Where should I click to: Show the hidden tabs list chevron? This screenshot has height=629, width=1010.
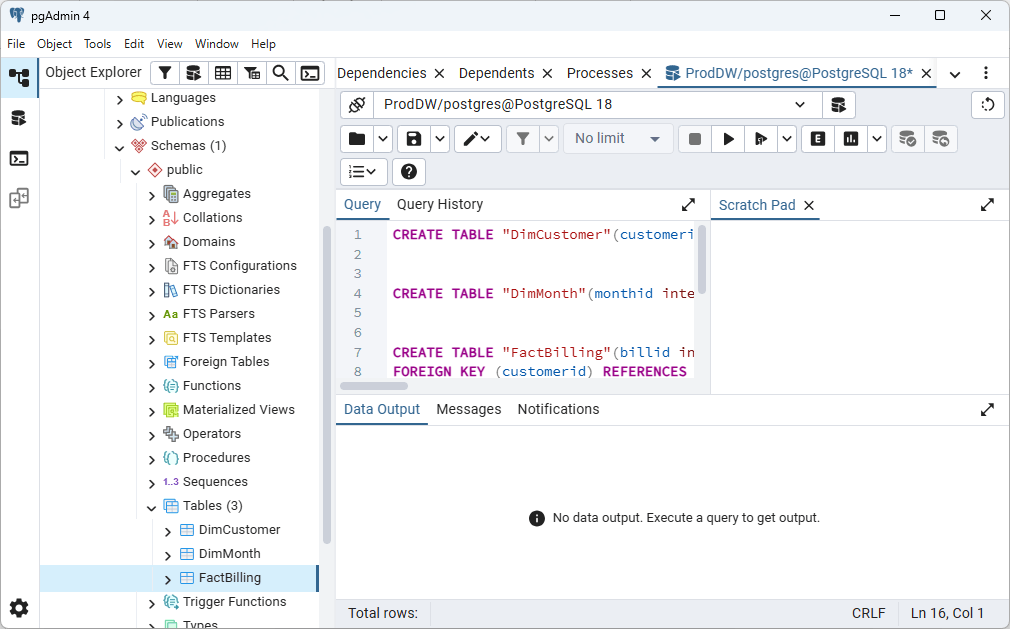(x=955, y=74)
